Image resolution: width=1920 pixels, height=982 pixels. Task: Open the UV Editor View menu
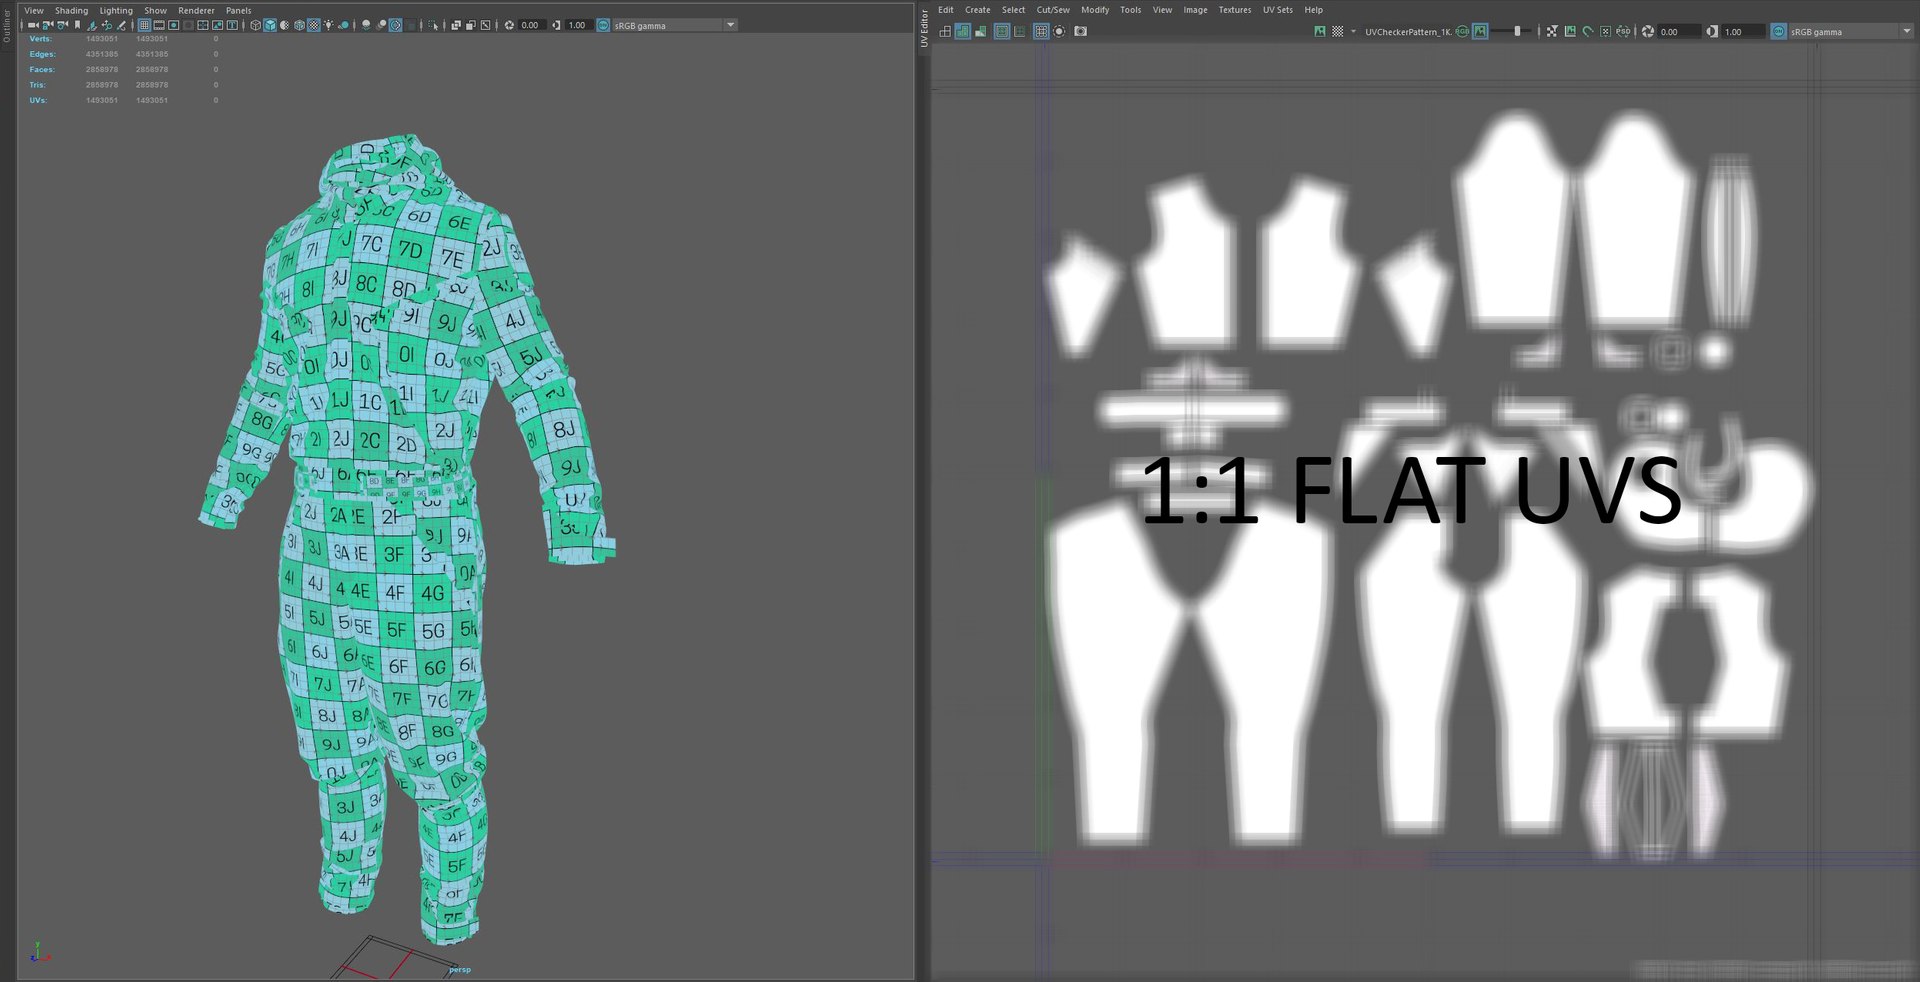click(1162, 10)
